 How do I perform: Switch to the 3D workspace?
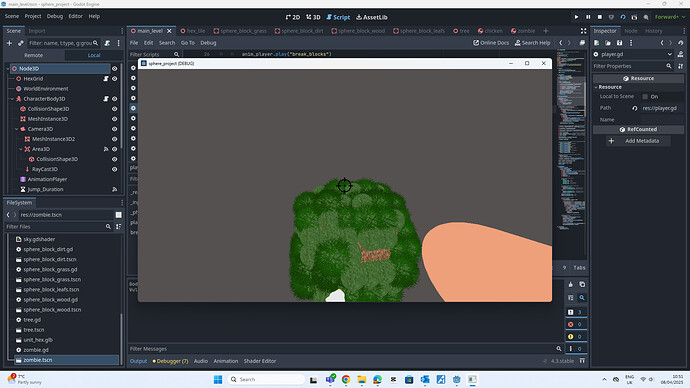[313, 17]
